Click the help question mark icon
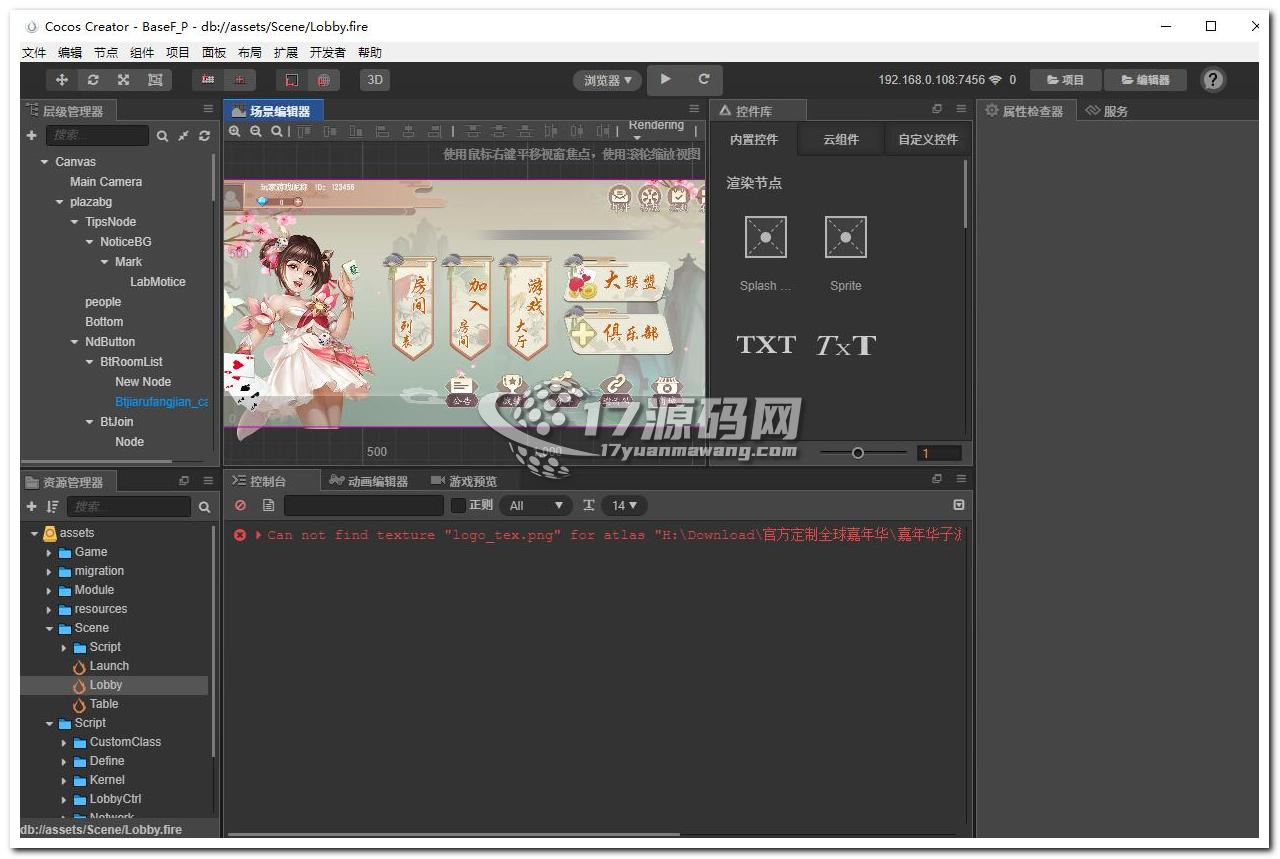 point(1213,80)
